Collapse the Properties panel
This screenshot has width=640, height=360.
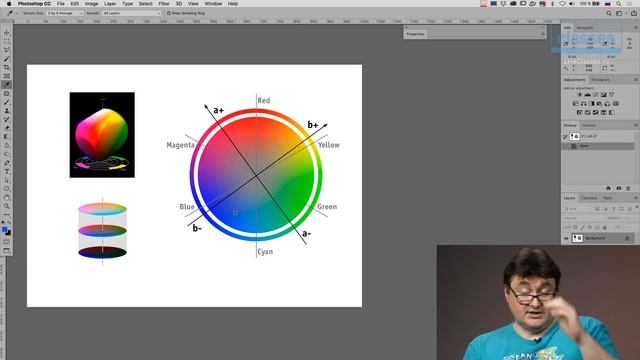(543, 27)
